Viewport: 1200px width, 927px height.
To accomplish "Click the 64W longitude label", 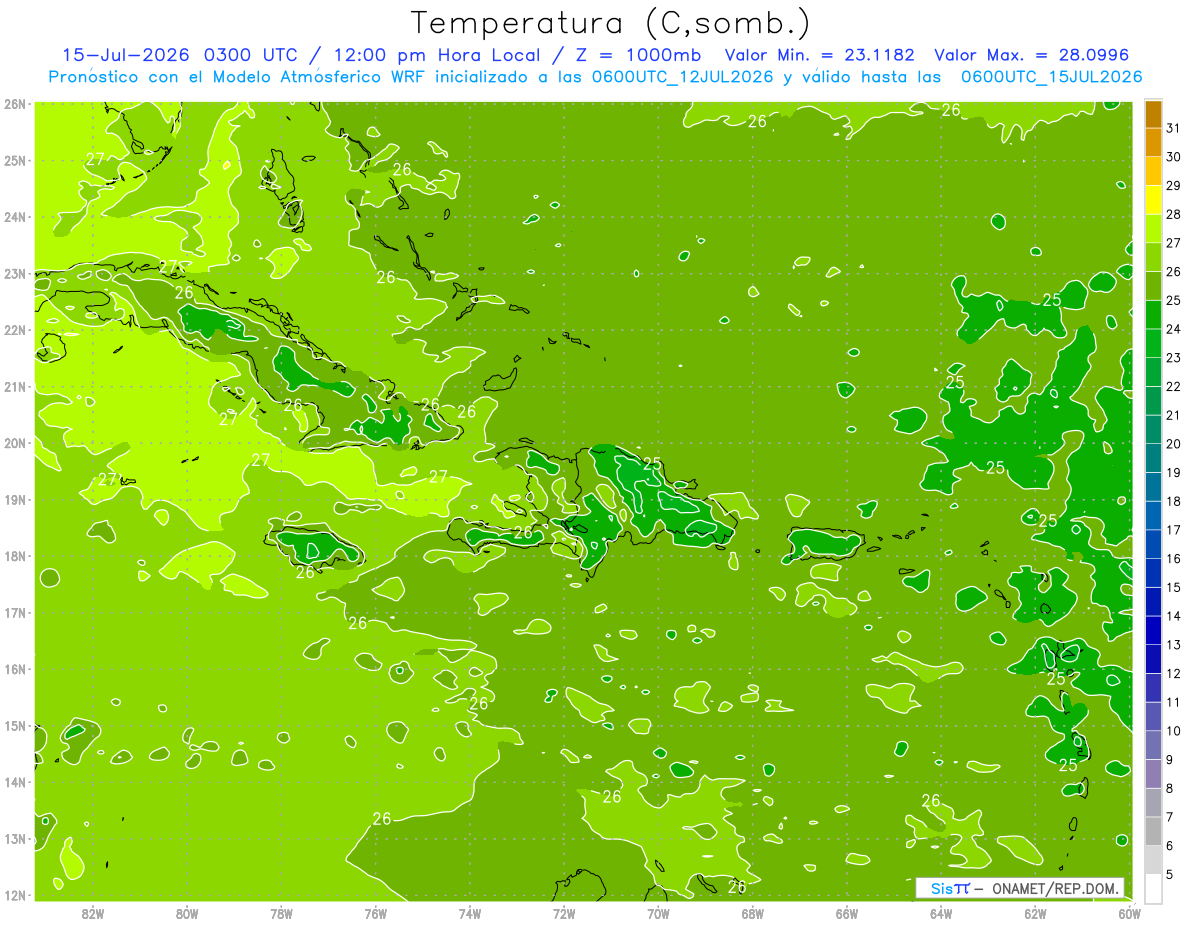I will [941, 913].
